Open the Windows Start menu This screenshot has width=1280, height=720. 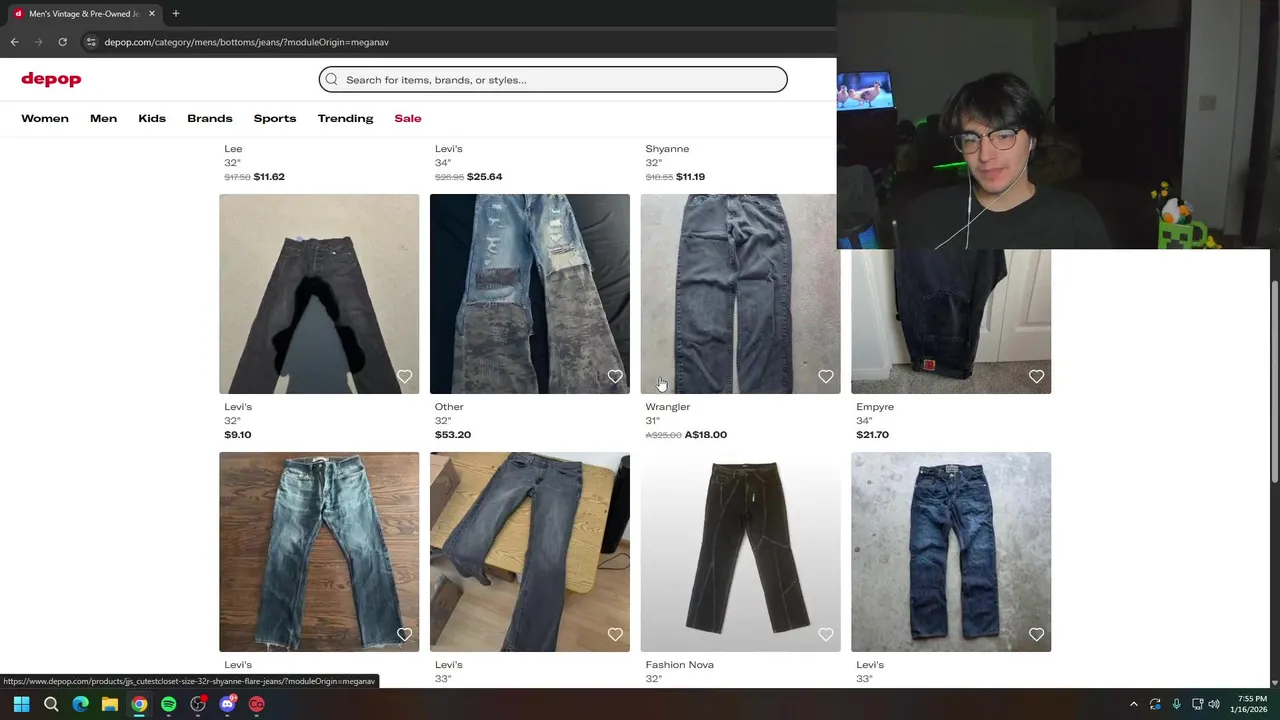point(21,704)
